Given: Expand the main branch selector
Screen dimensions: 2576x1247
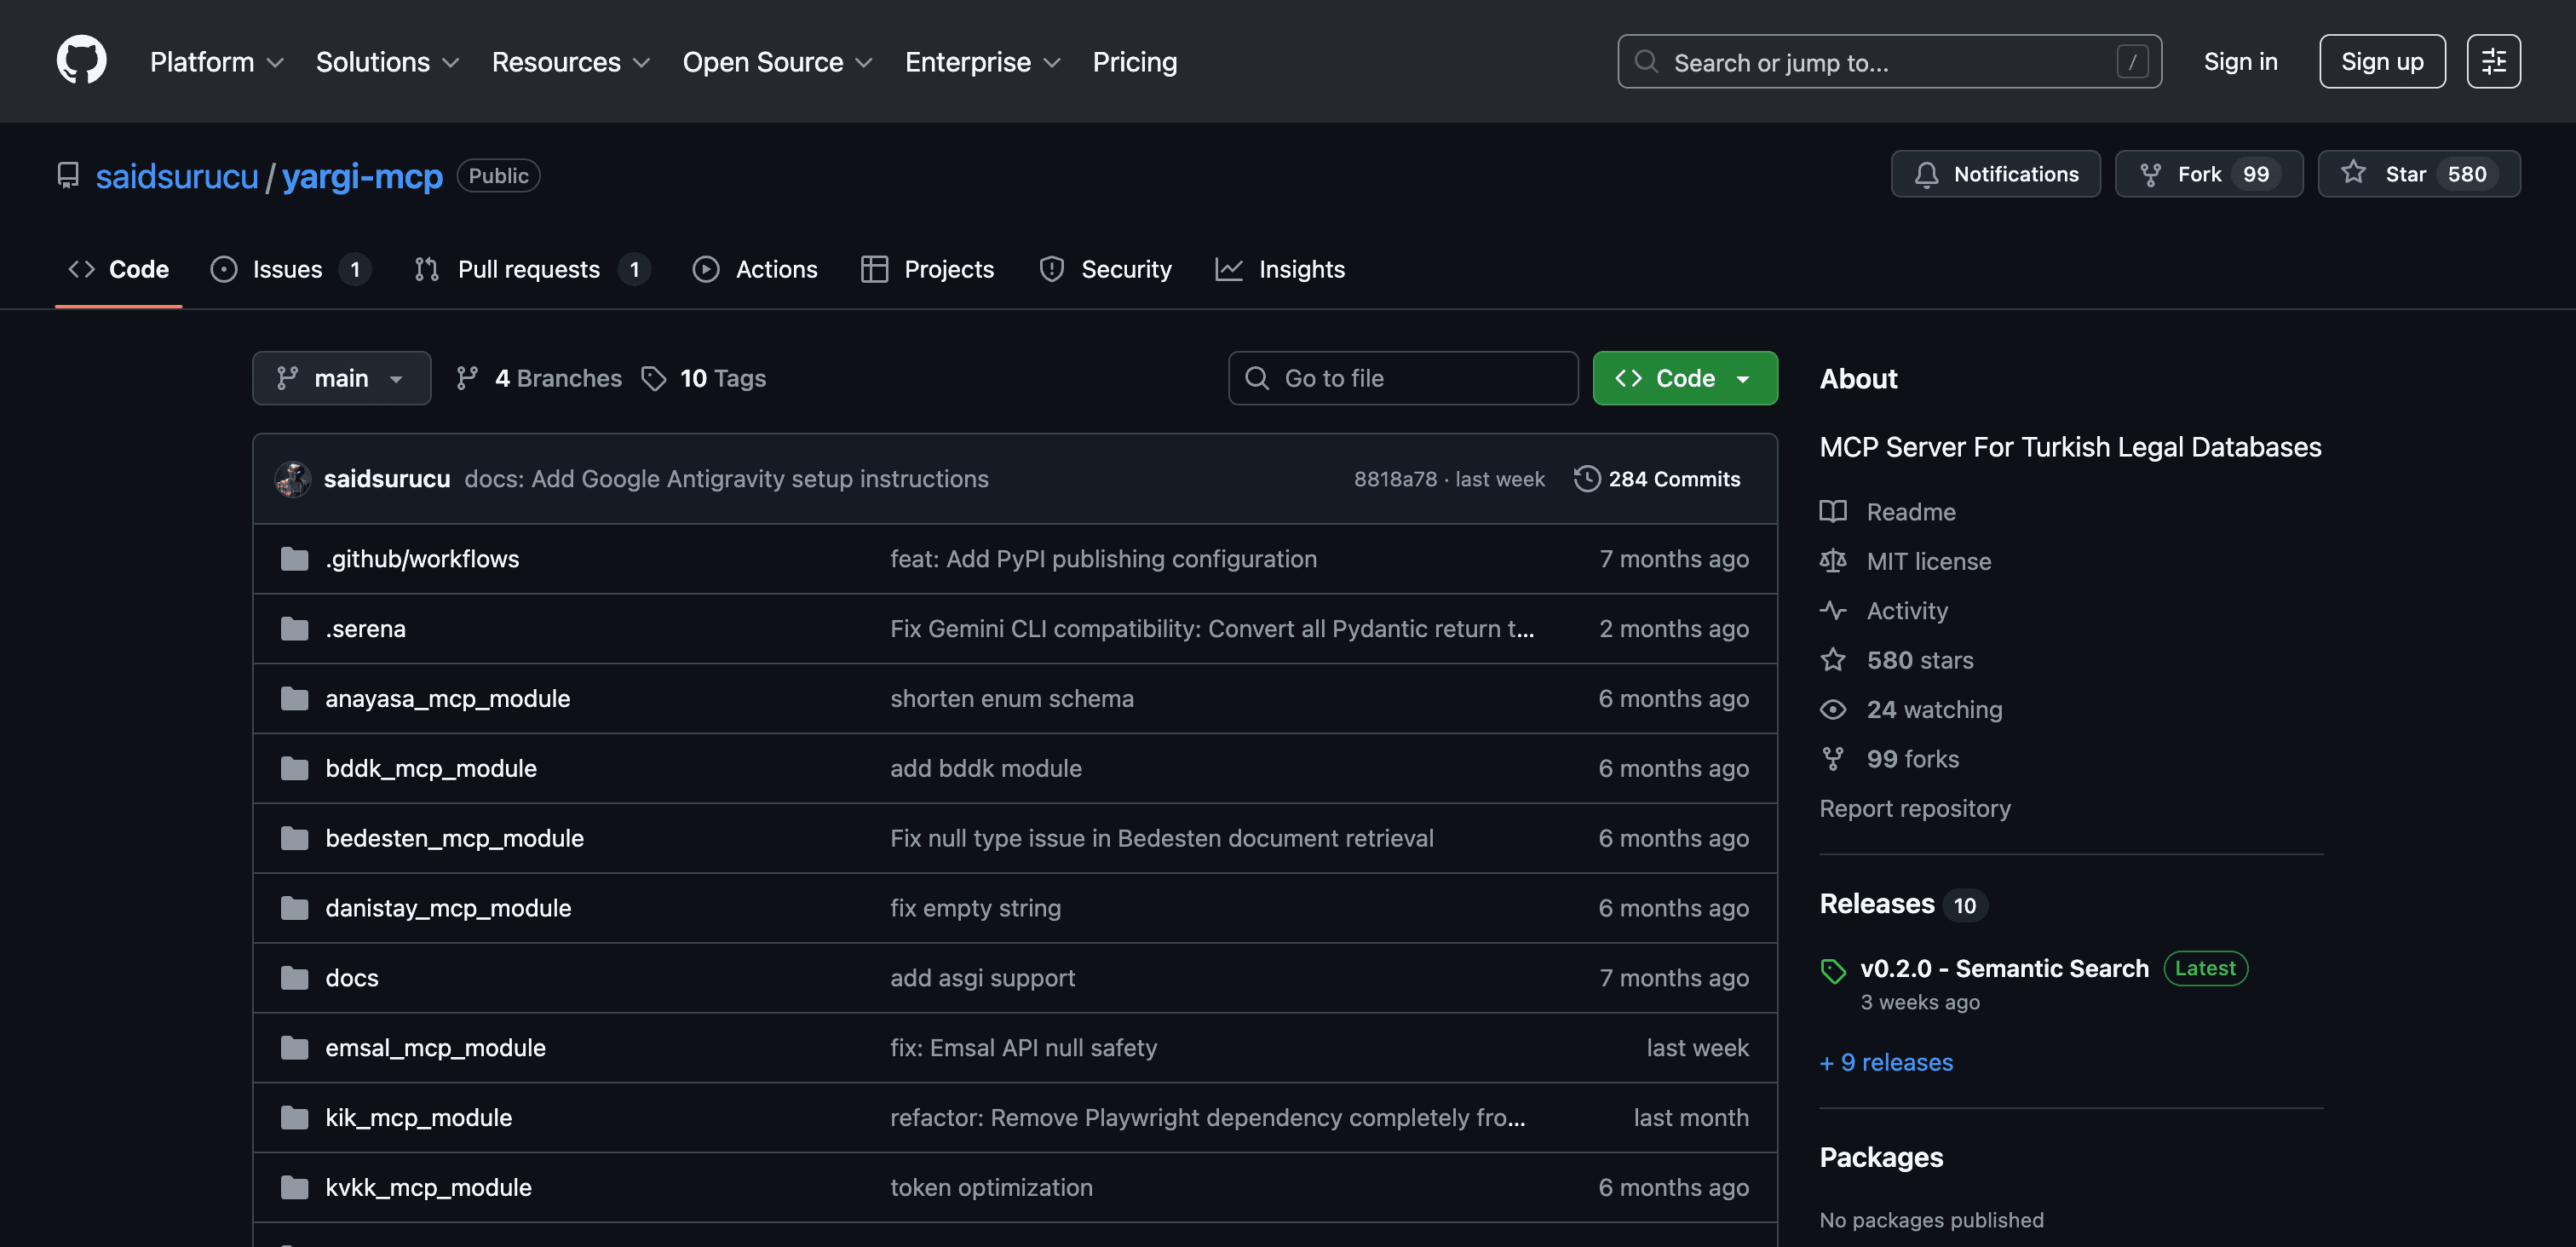Looking at the screenshot, I should tap(341, 378).
